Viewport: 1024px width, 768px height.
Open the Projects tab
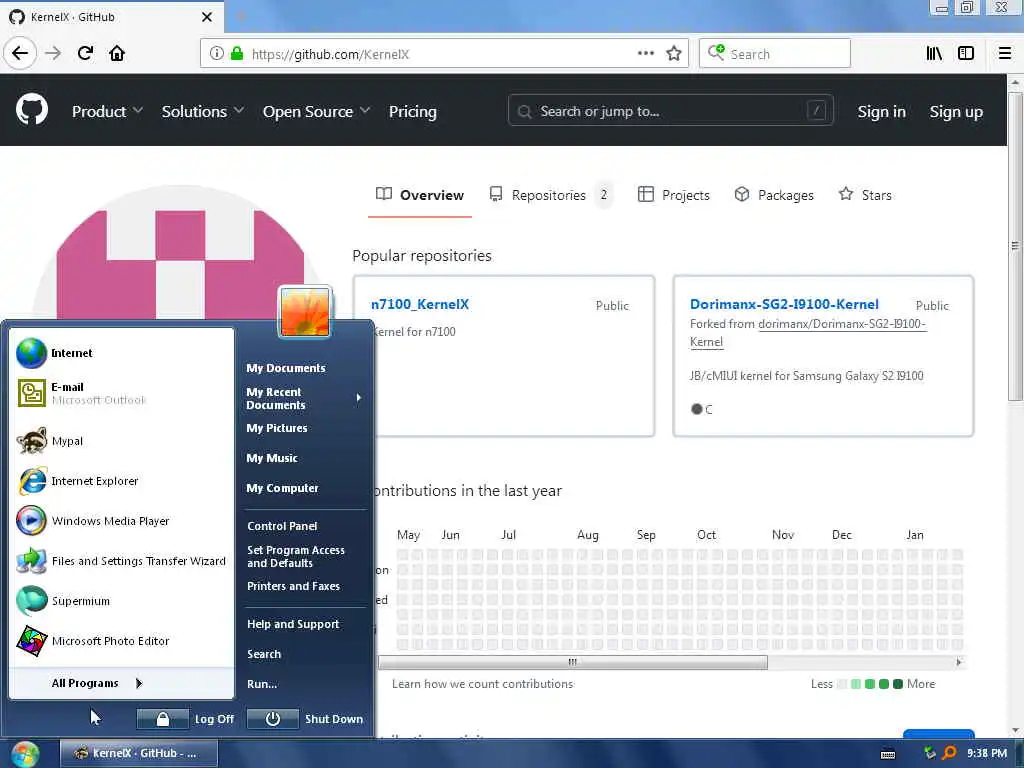tap(673, 195)
